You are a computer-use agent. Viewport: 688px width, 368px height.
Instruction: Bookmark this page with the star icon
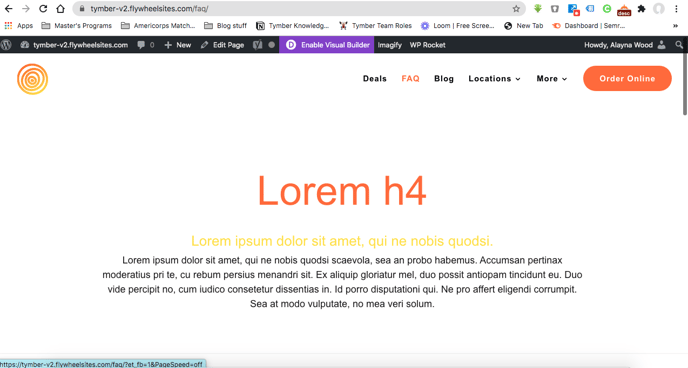[516, 9]
